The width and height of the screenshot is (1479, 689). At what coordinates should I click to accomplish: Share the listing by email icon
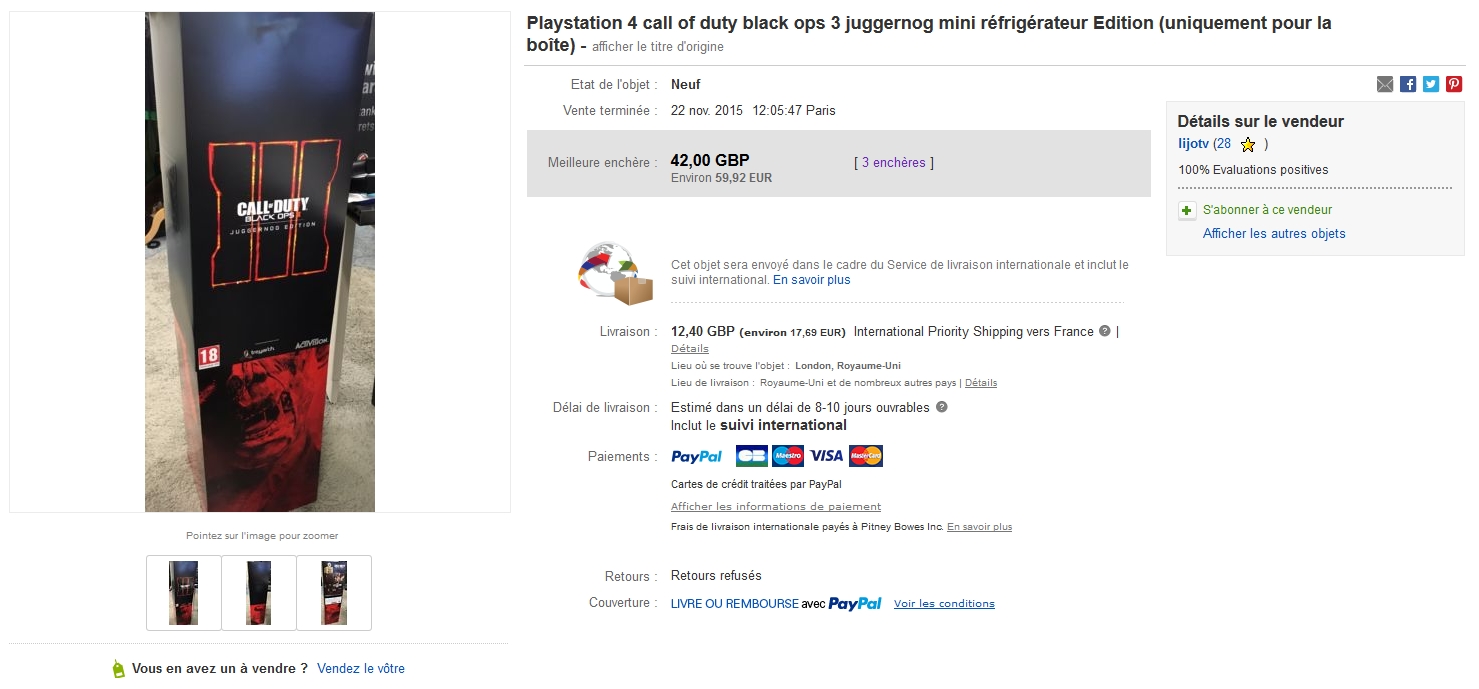(x=1384, y=84)
